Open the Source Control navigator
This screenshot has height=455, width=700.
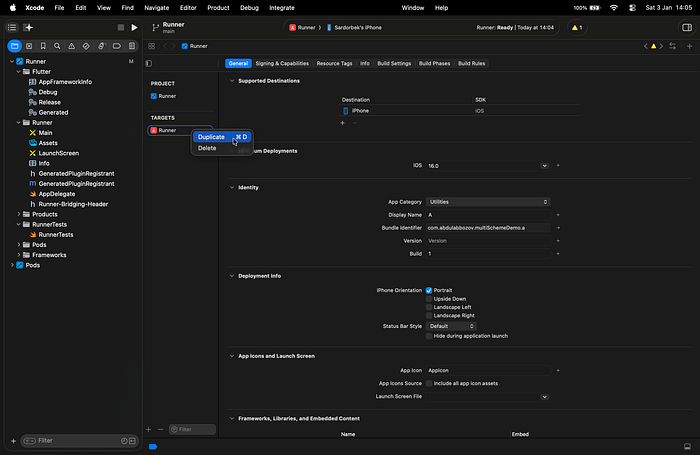tap(29, 46)
